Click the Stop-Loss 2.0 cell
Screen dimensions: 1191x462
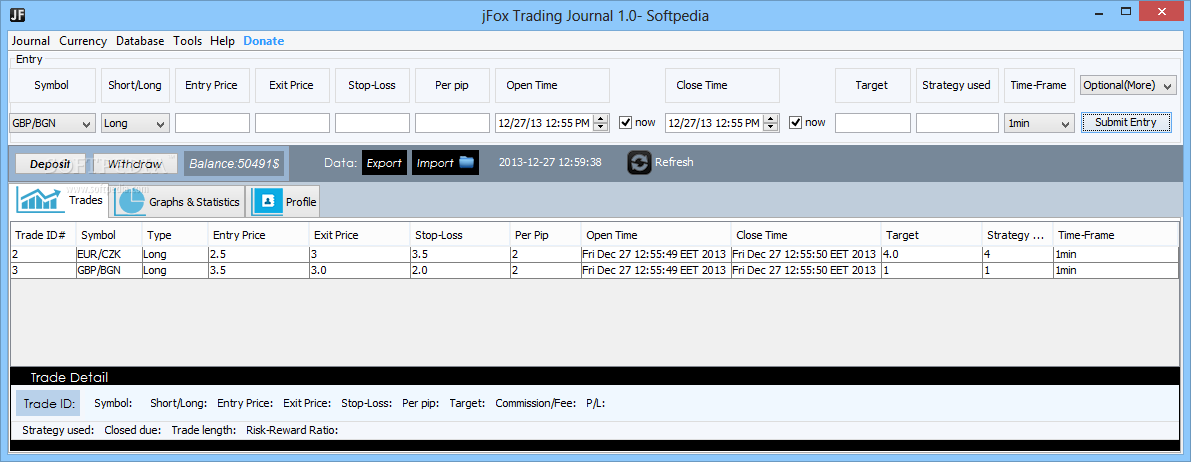click(x=459, y=271)
